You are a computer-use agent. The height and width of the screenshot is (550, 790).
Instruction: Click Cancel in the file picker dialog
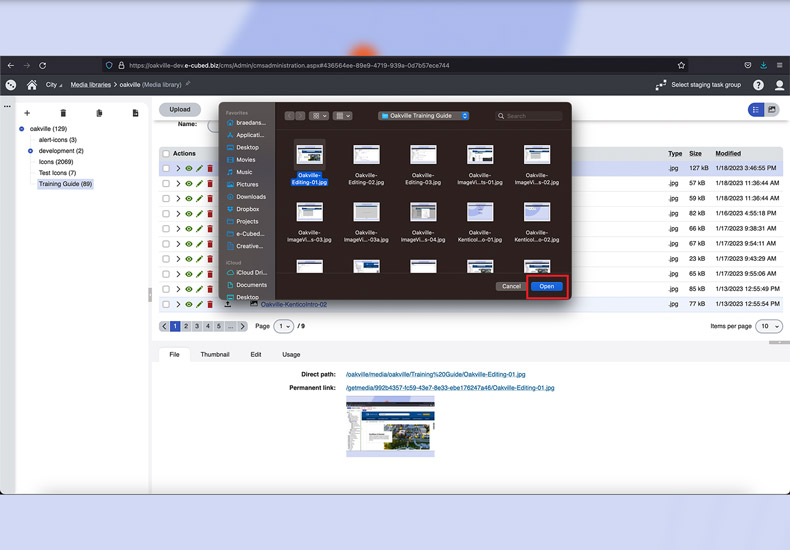[511, 286]
